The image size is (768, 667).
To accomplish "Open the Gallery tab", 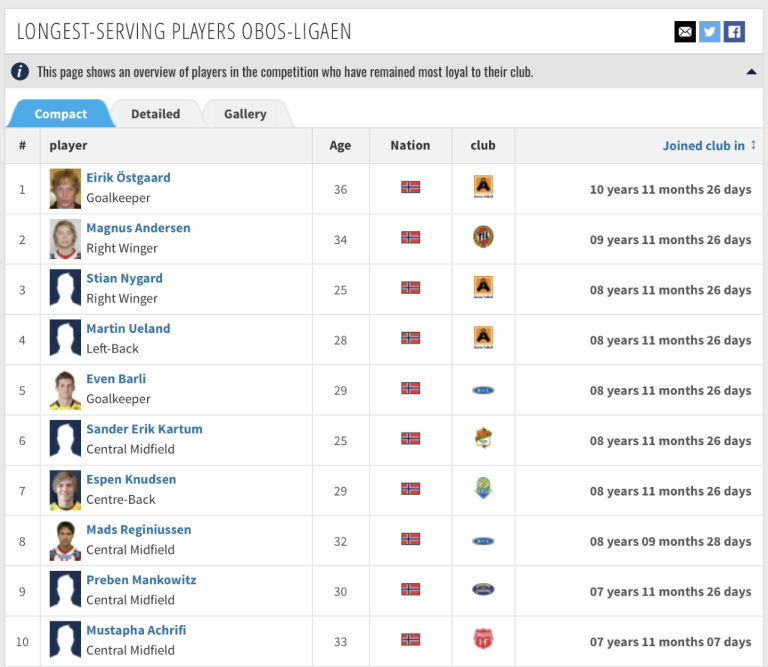I will [x=245, y=114].
